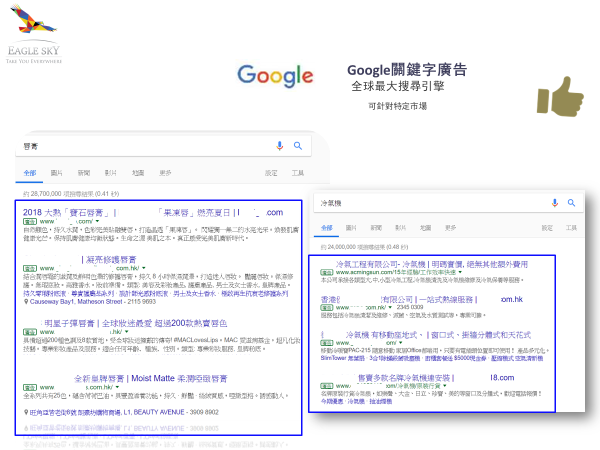Switch to 圖片 tab in the 唇膏 search
This screenshot has height=450, width=600.
coord(57,173)
